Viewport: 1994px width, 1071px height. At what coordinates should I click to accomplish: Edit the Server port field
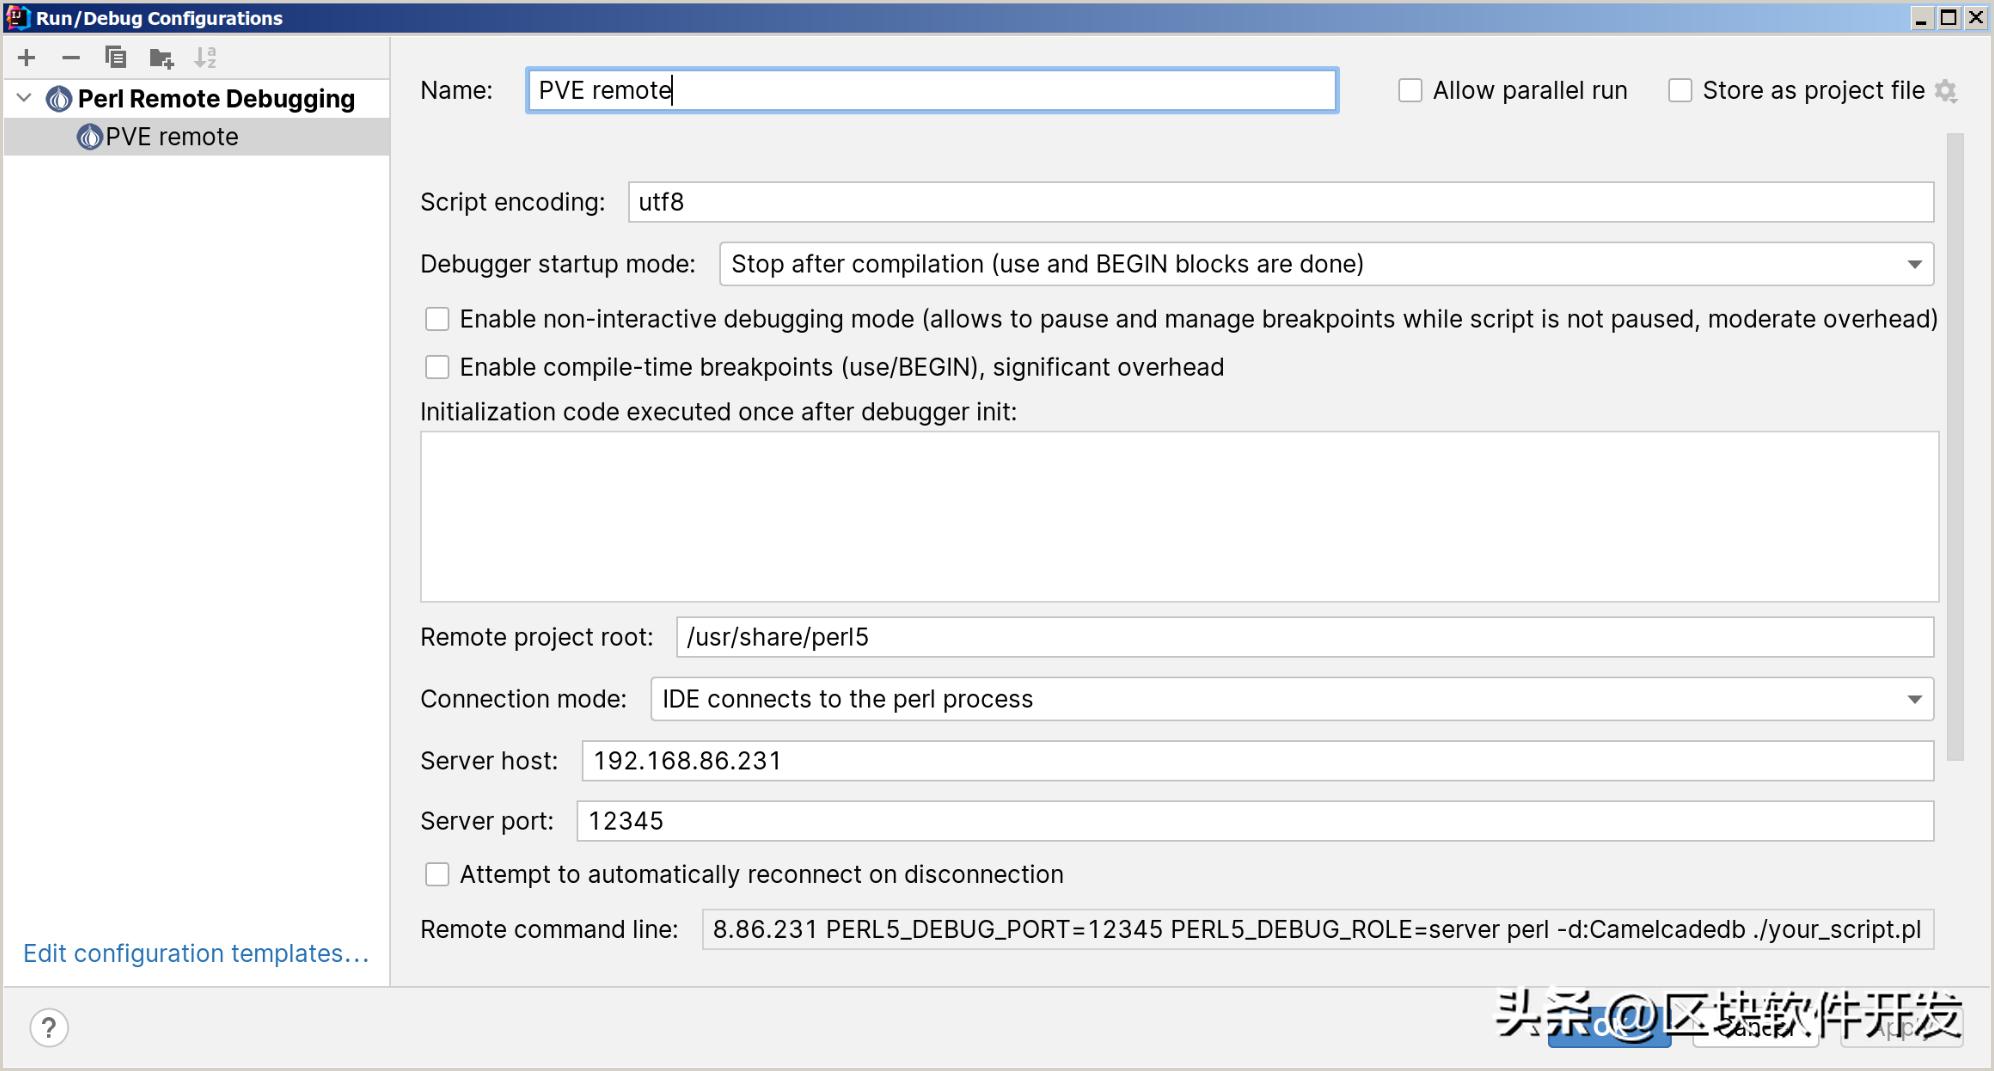(x=1255, y=821)
